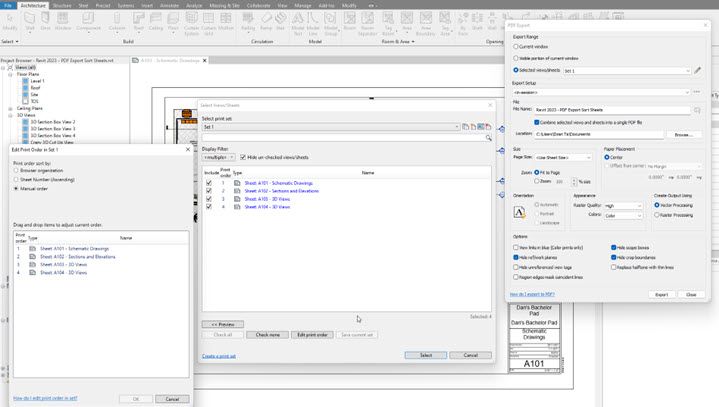The width and height of the screenshot is (719, 407).
Task: Switch to the Annotate ribbon tab
Action: point(169,6)
